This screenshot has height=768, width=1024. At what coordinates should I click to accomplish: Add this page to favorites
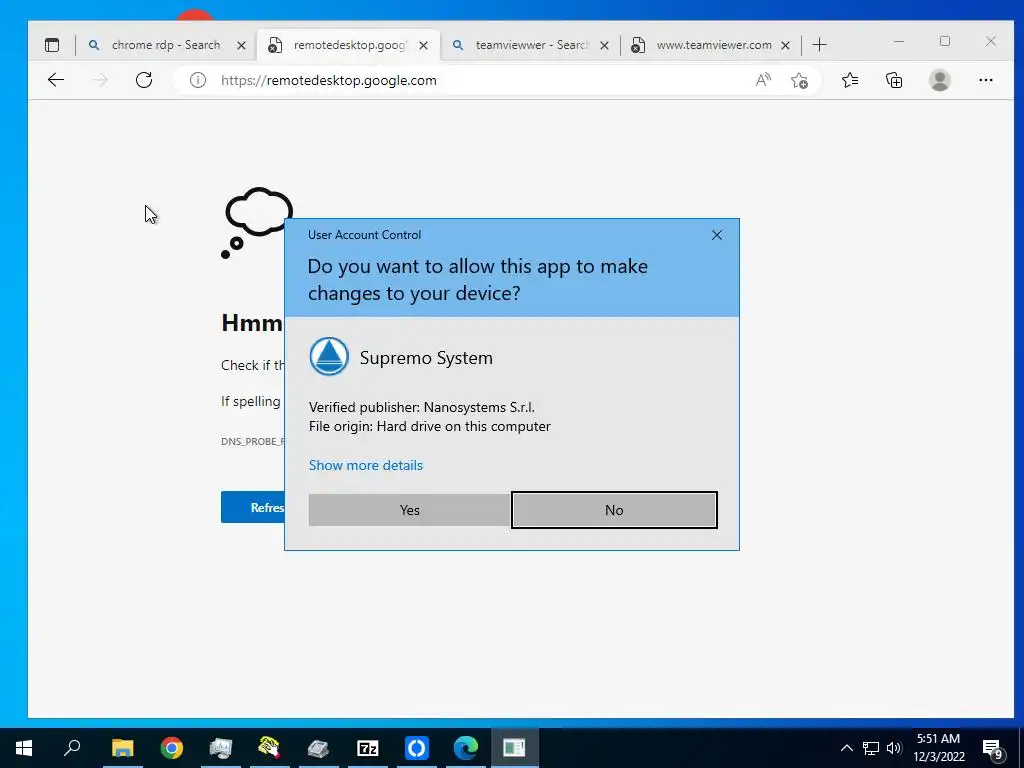point(799,80)
